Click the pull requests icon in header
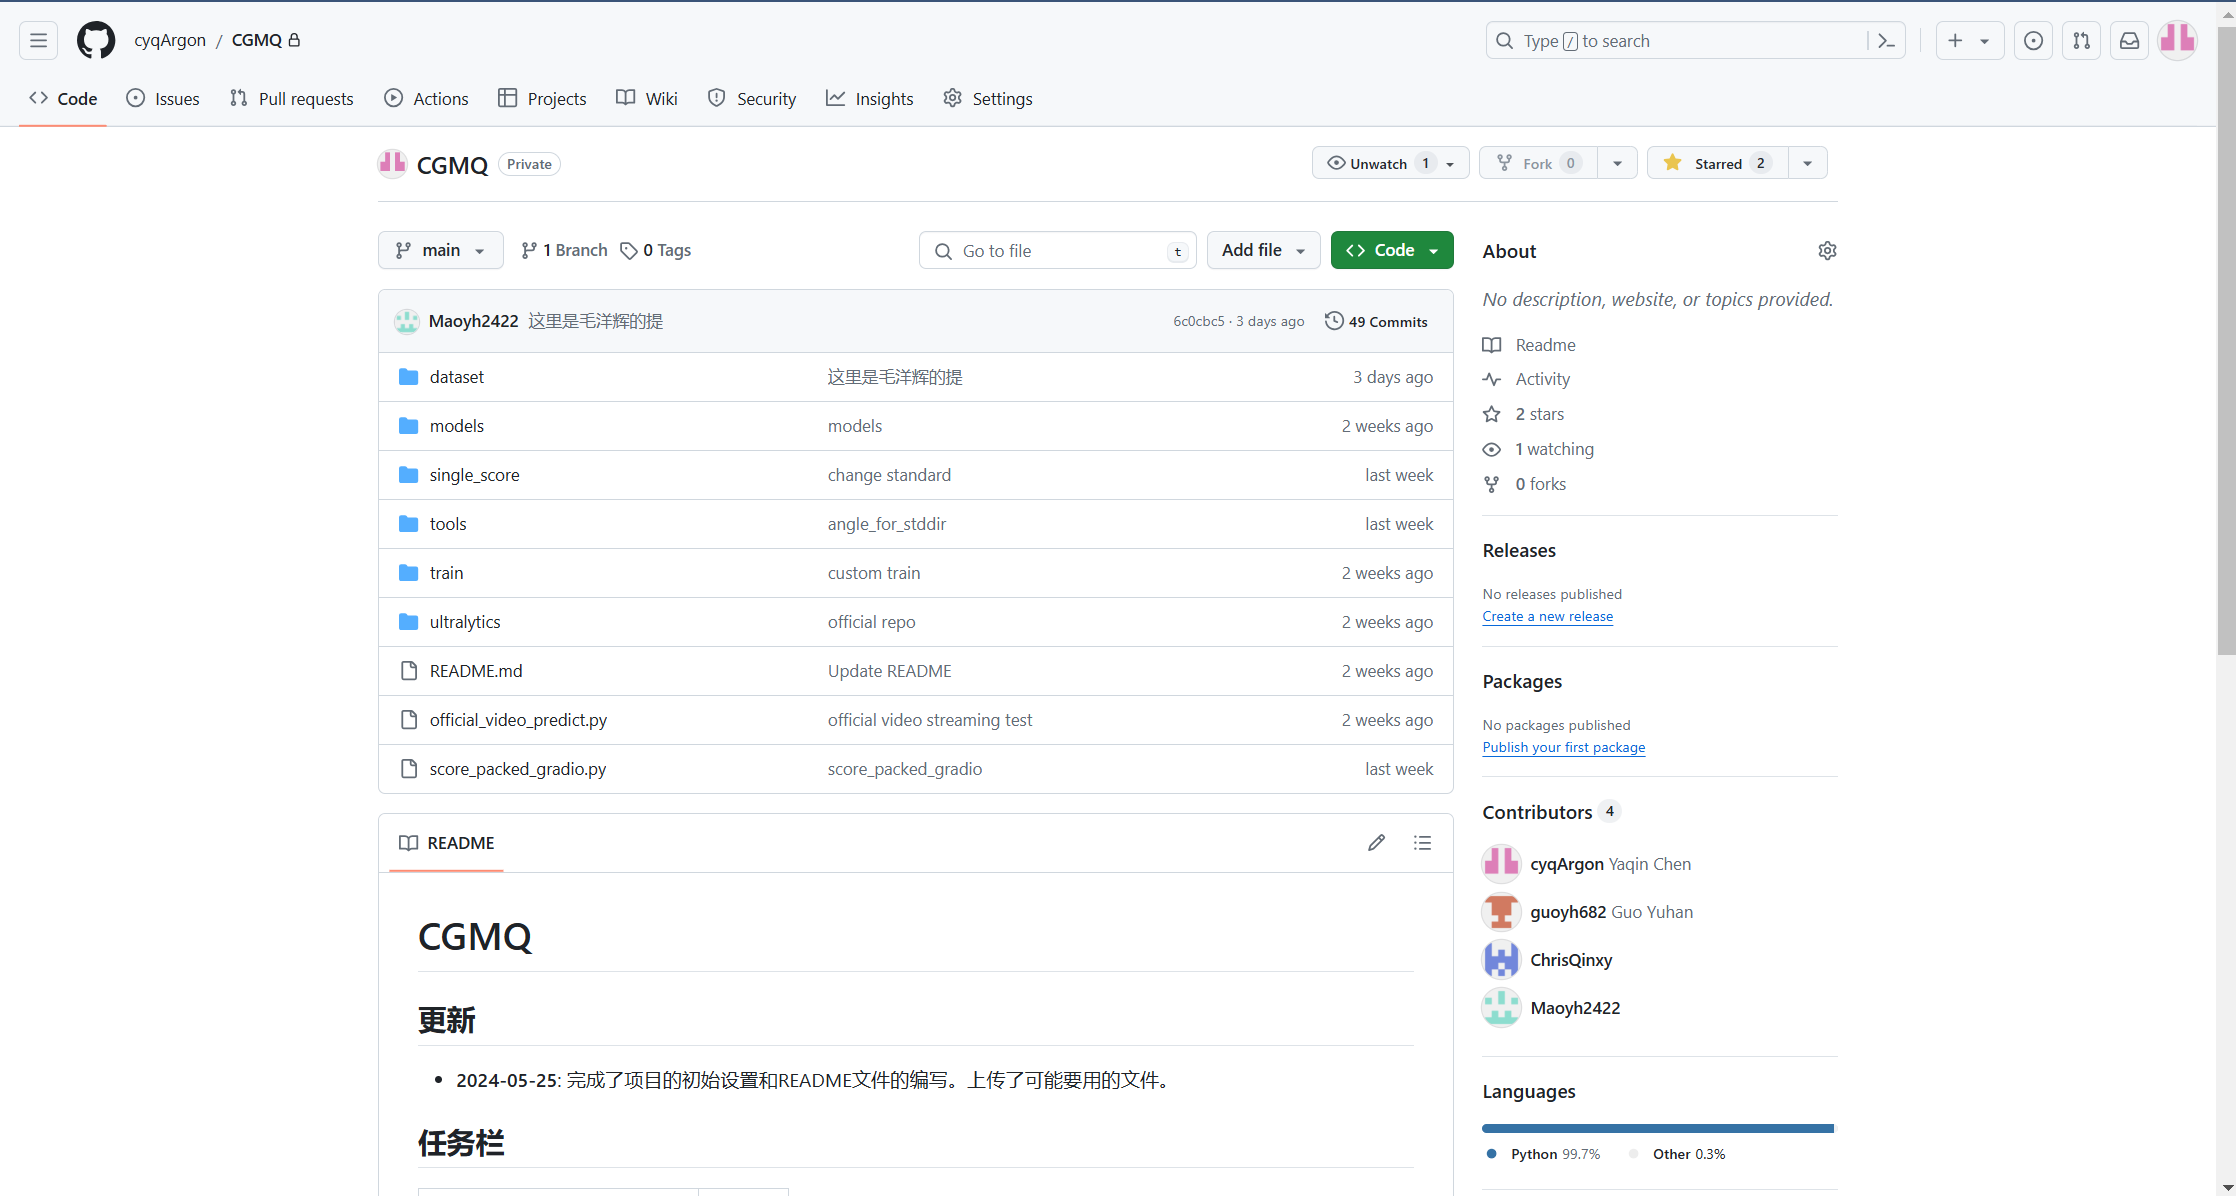Image resolution: width=2236 pixels, height=1196 pixels. click(2081, 41)
